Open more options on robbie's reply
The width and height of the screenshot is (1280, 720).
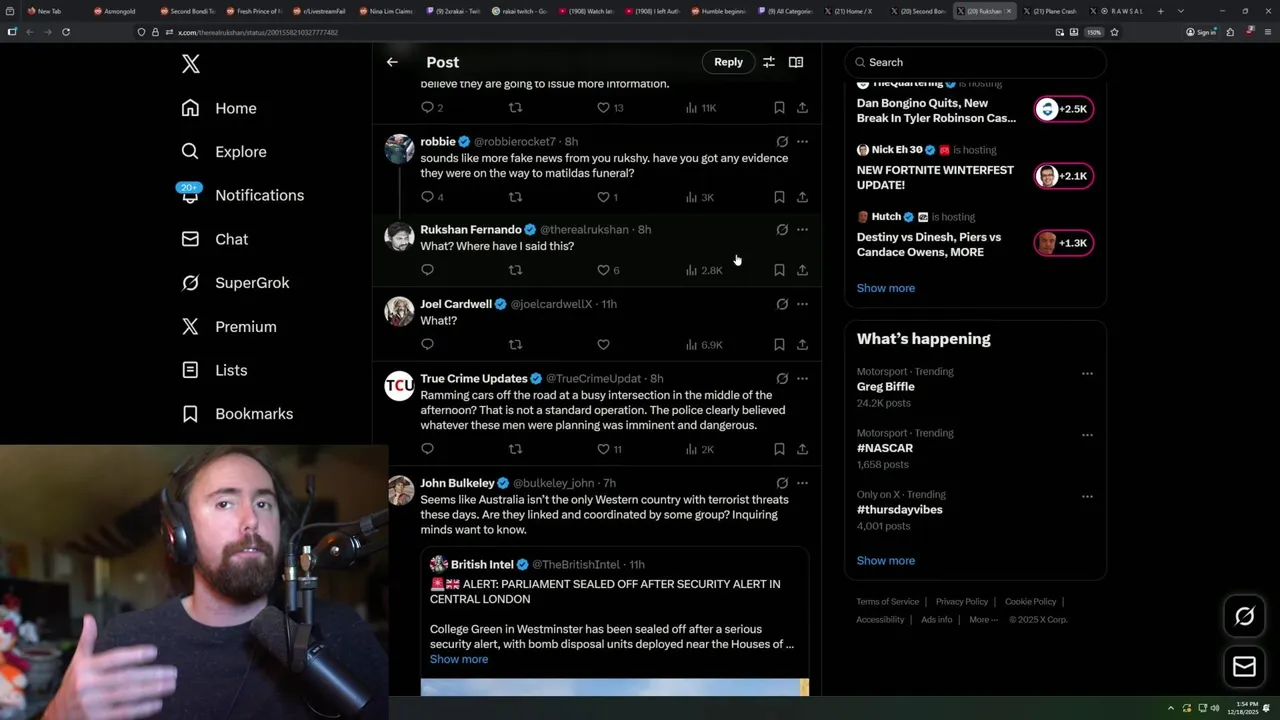[x=802, y=142]
